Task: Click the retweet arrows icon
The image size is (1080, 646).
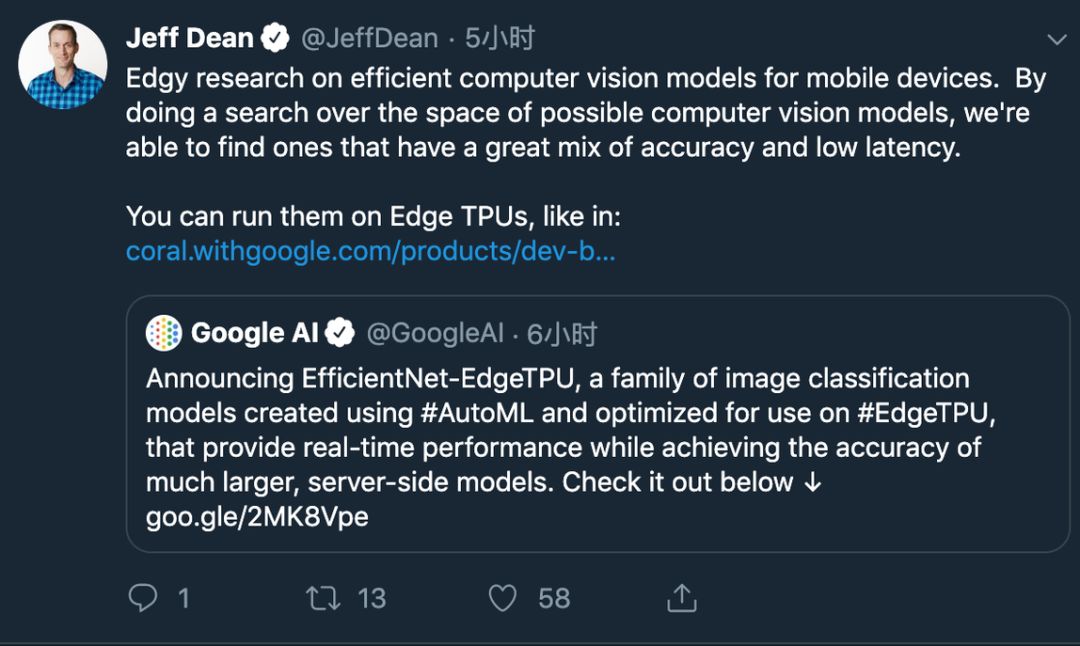Action: click(x=323, y=598)
